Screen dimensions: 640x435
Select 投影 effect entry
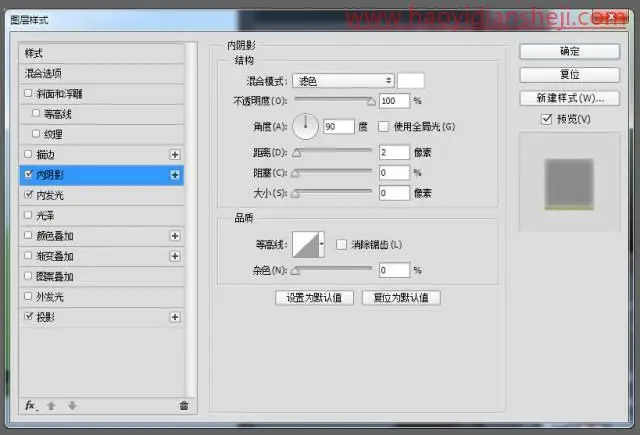102,317
